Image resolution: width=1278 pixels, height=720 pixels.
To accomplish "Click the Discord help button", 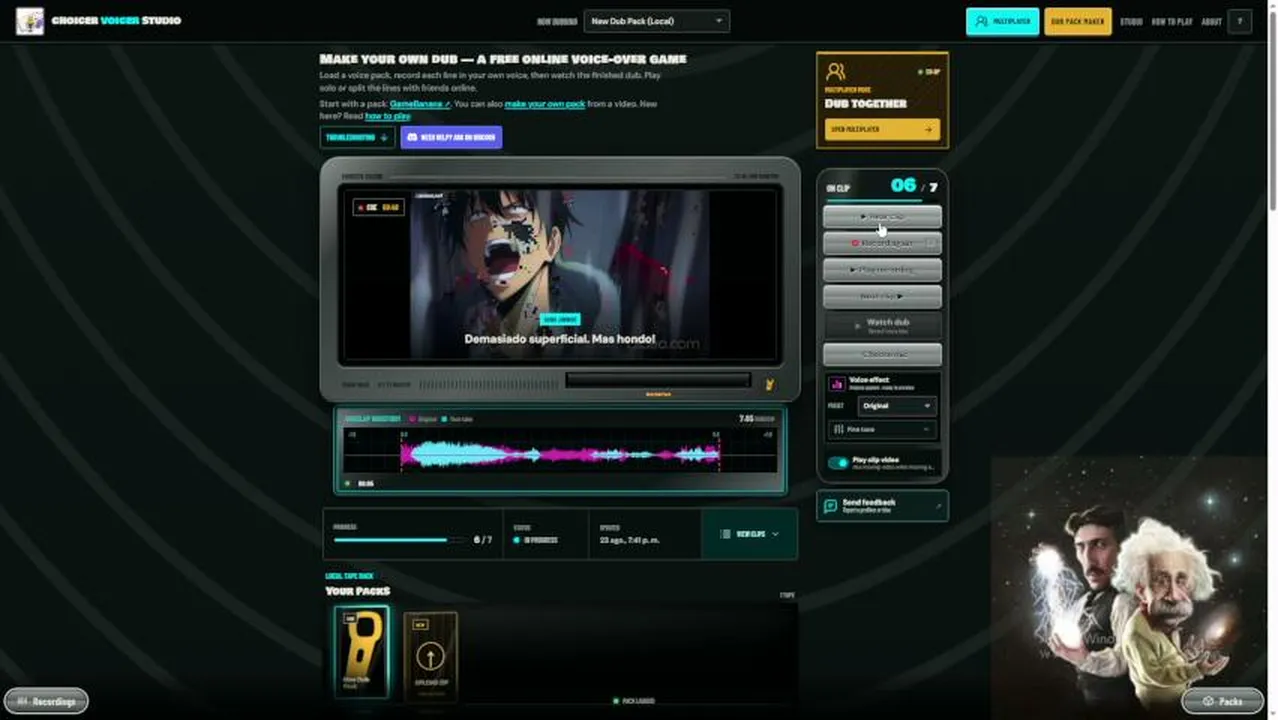I will pyautogui.click(x=451, y=137).
